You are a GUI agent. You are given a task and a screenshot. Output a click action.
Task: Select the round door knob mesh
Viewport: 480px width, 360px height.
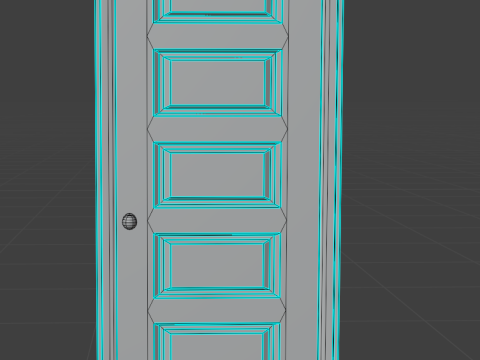click(130, 221)
